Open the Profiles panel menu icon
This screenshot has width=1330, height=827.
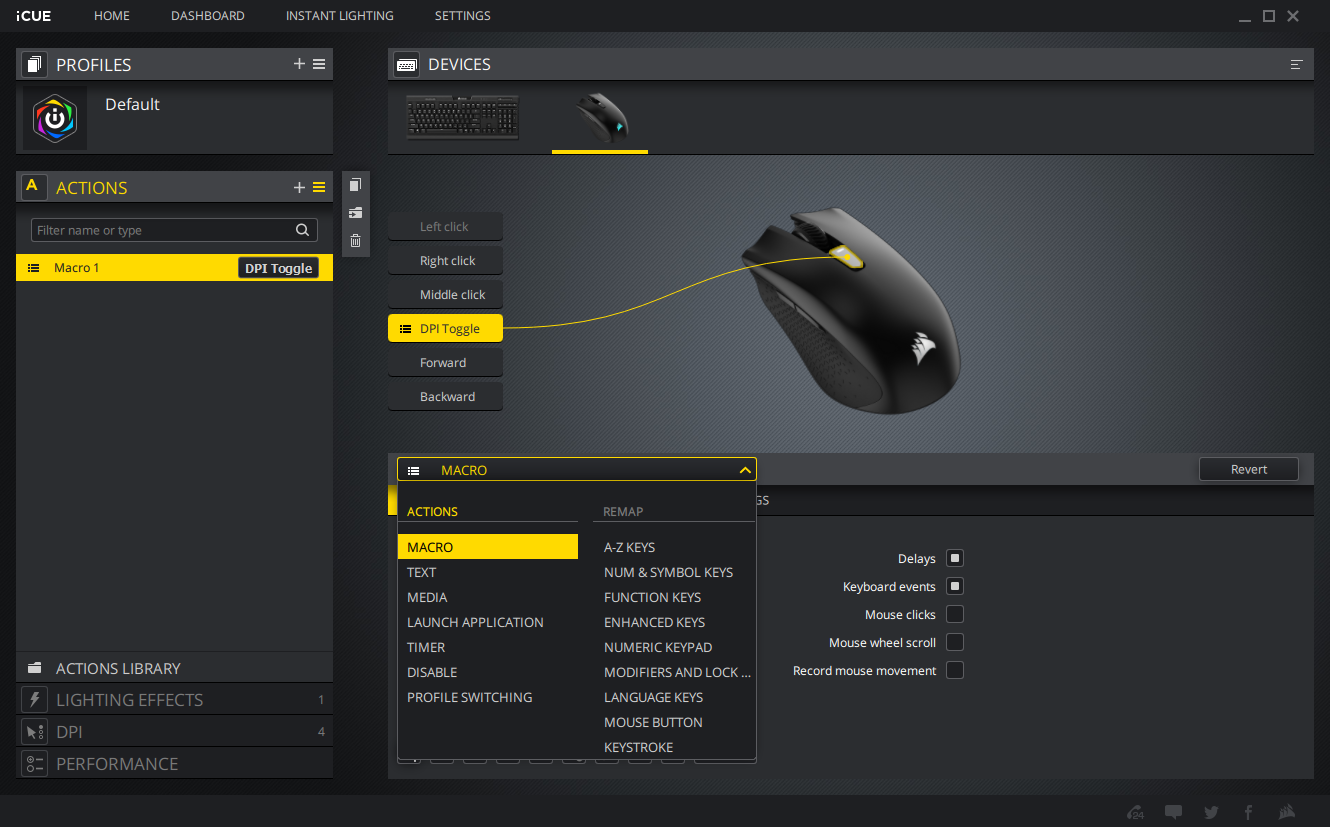[319, 64]
